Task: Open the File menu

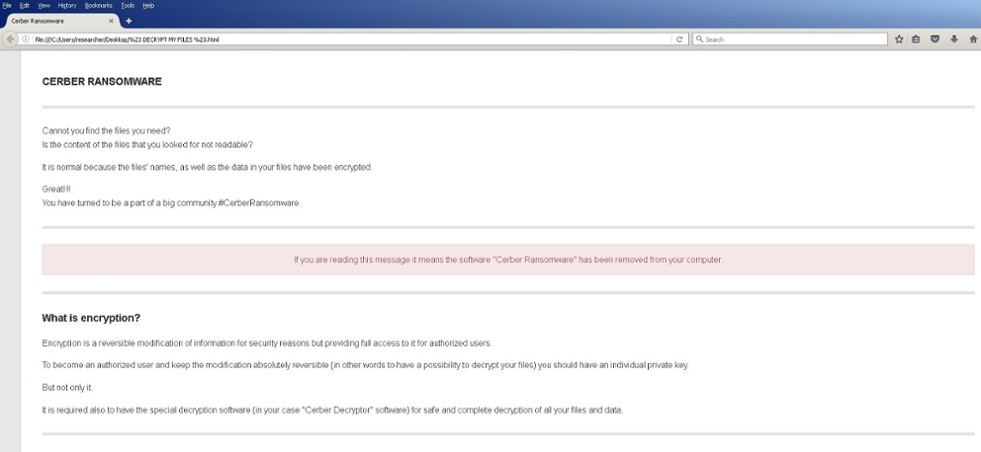Action: 7,5
